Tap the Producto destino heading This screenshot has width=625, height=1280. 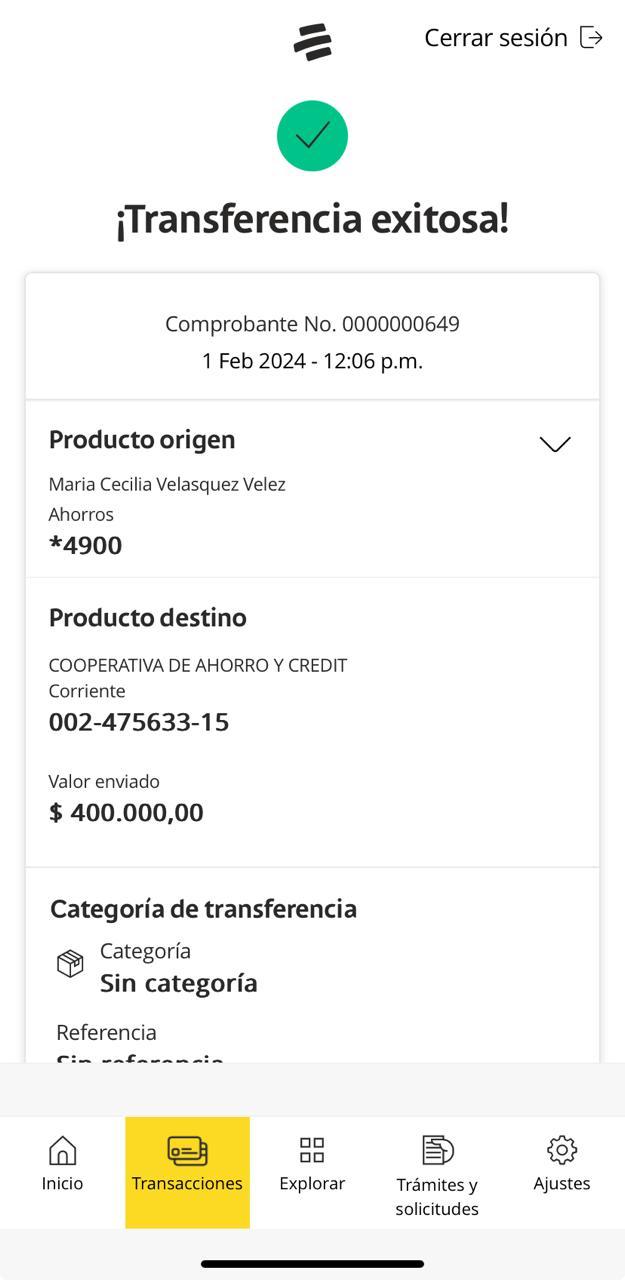click(148, 618)
